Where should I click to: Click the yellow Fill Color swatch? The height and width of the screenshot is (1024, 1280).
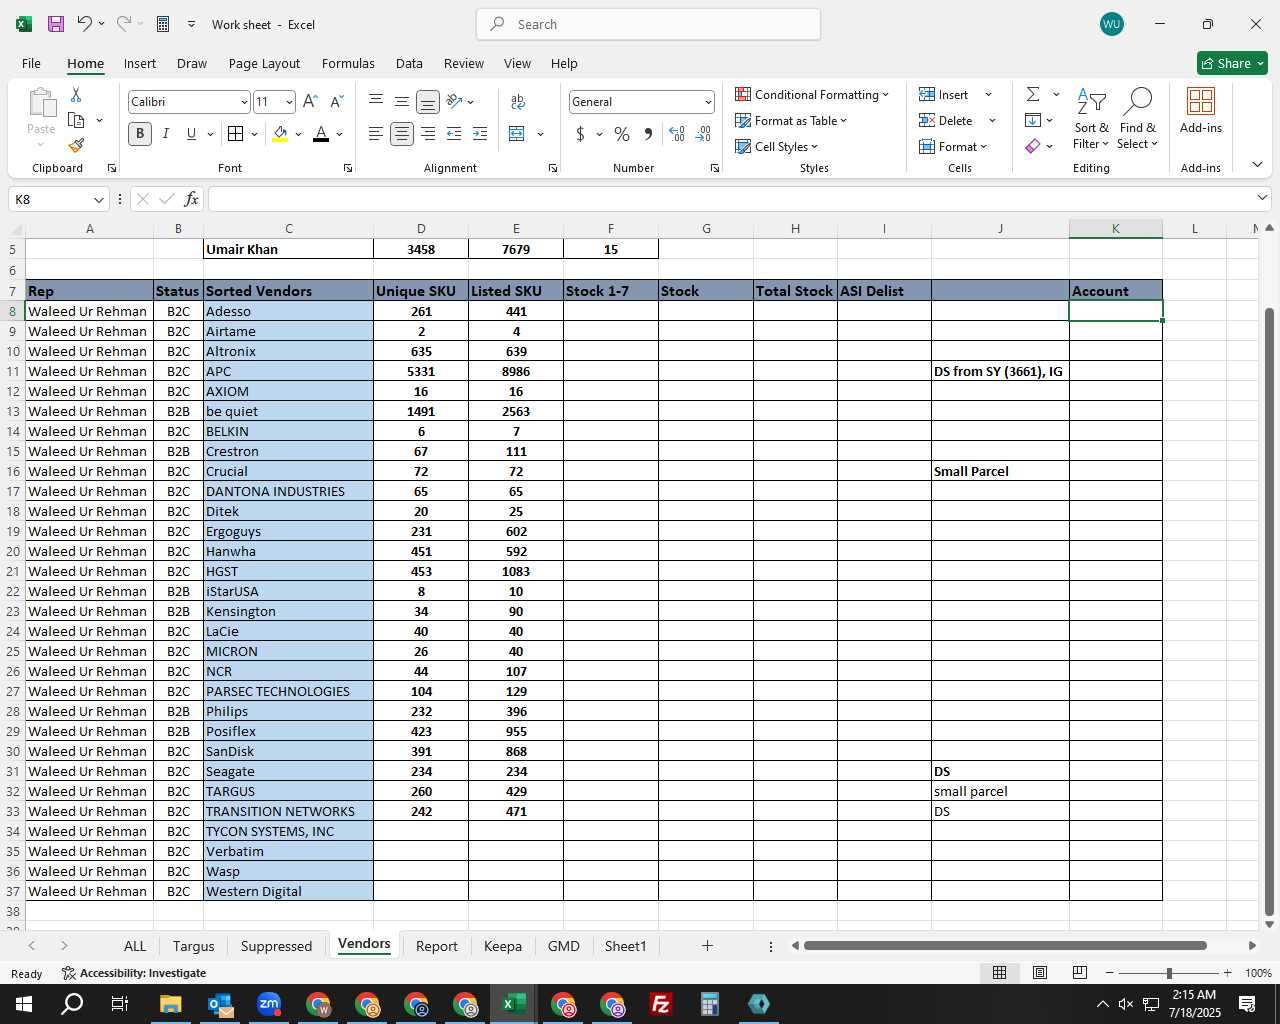coord(280,134)
